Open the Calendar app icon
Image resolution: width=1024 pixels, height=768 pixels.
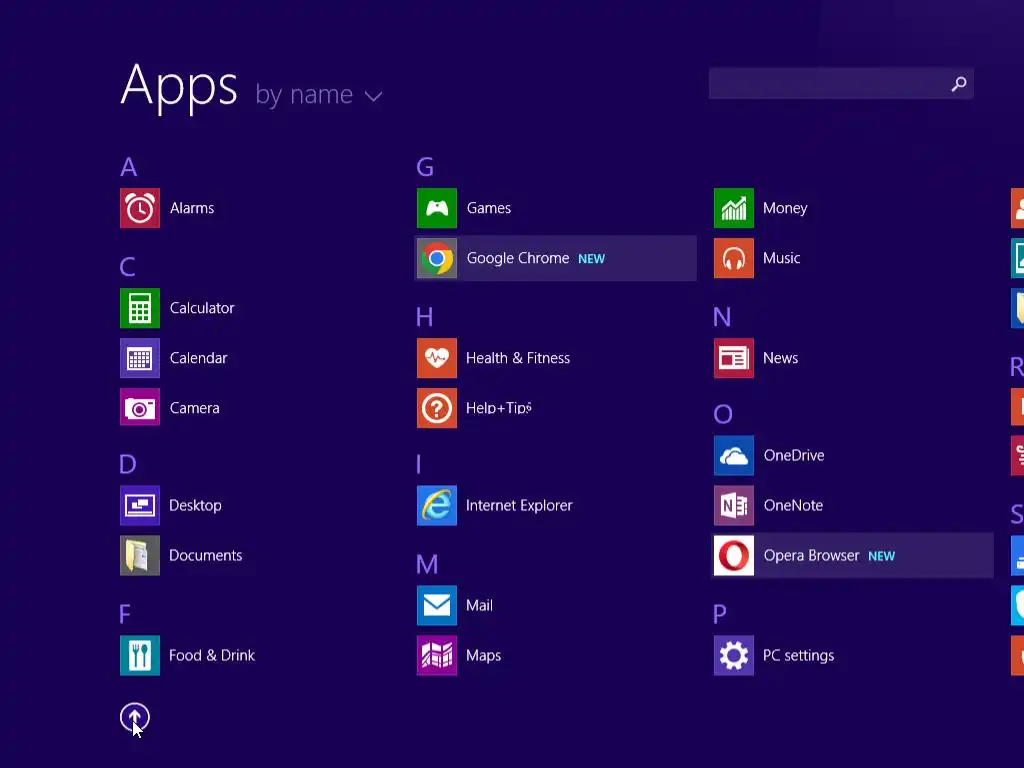[x=140, y=358]
